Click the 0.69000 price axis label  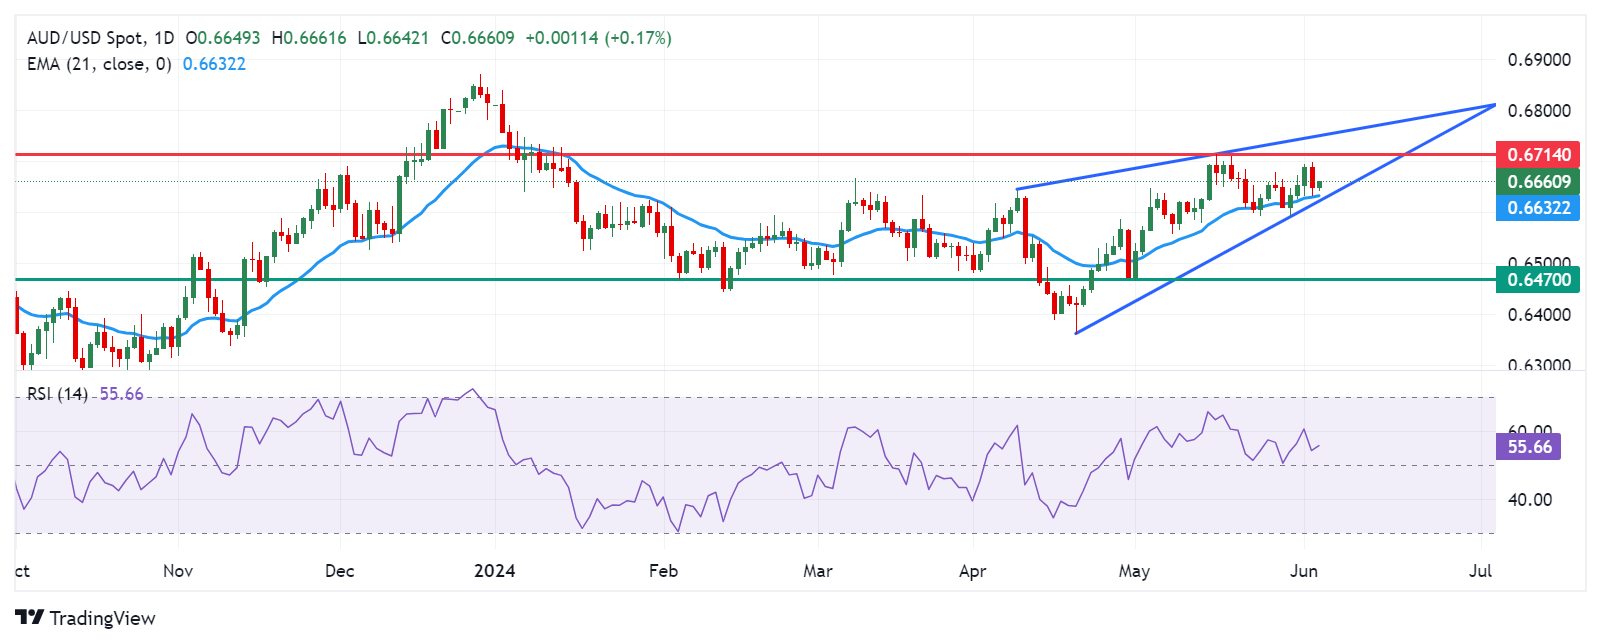pos(1538,60)
